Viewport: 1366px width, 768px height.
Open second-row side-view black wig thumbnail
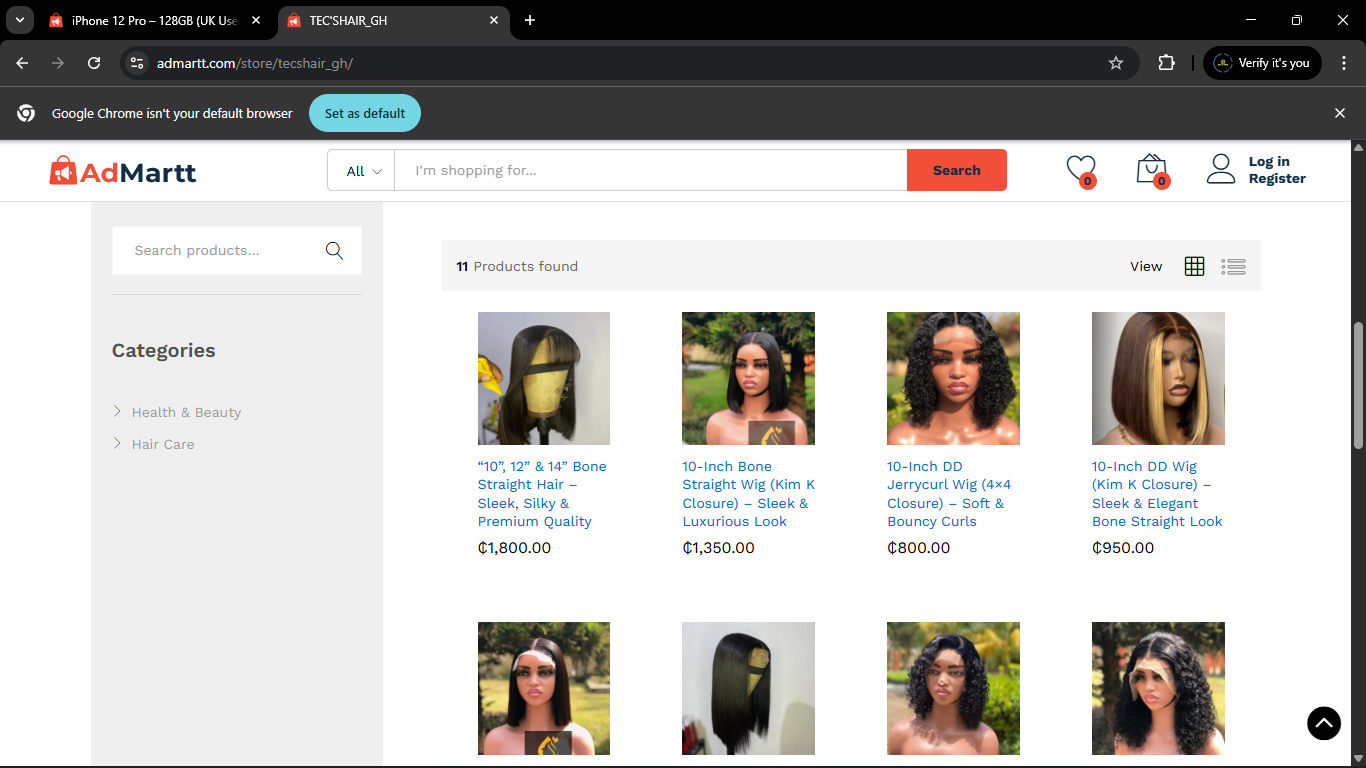748,688
